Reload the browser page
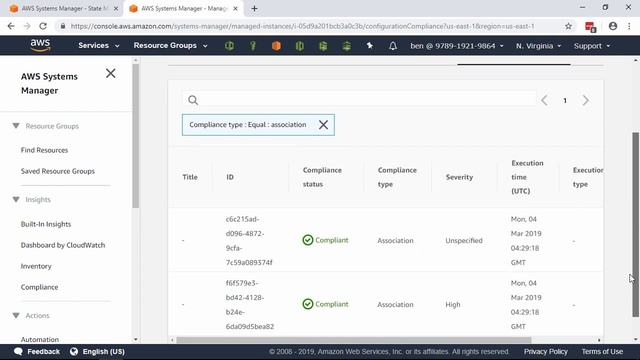The image size is (640, 360). click(x=43, y=26)
